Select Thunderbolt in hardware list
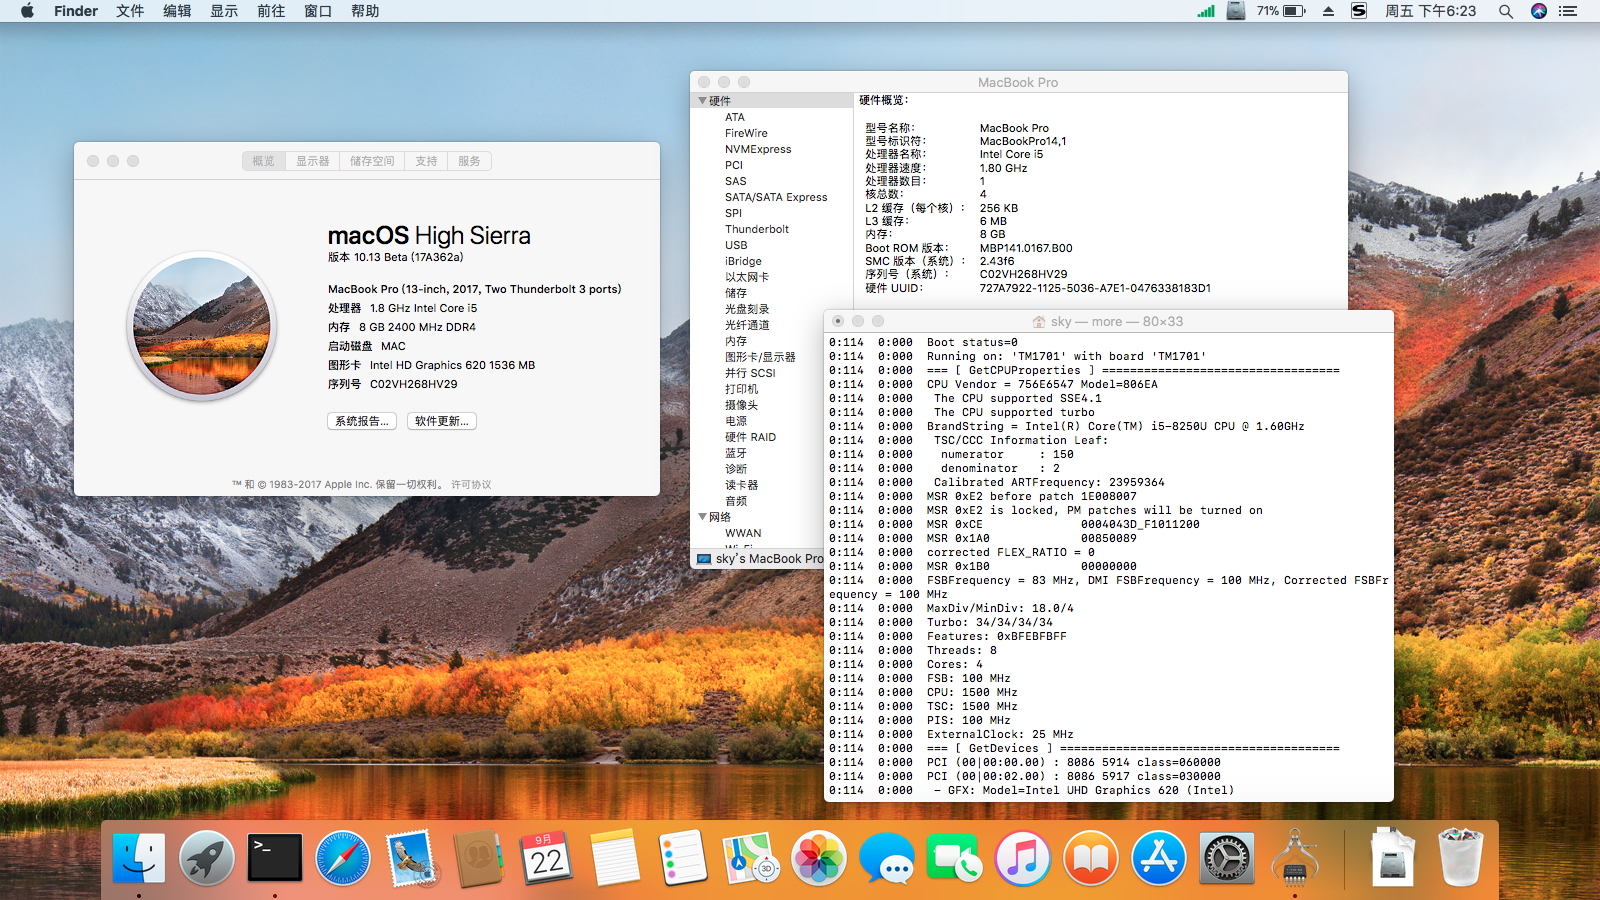 point(757,229)
